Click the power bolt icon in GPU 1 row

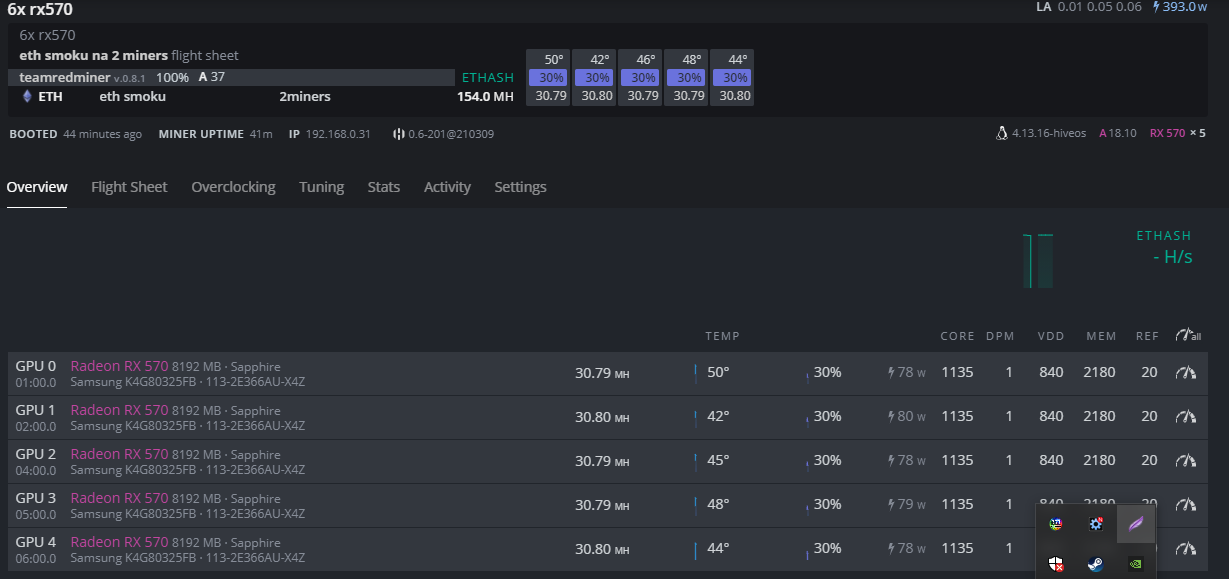tap(891, 416)
